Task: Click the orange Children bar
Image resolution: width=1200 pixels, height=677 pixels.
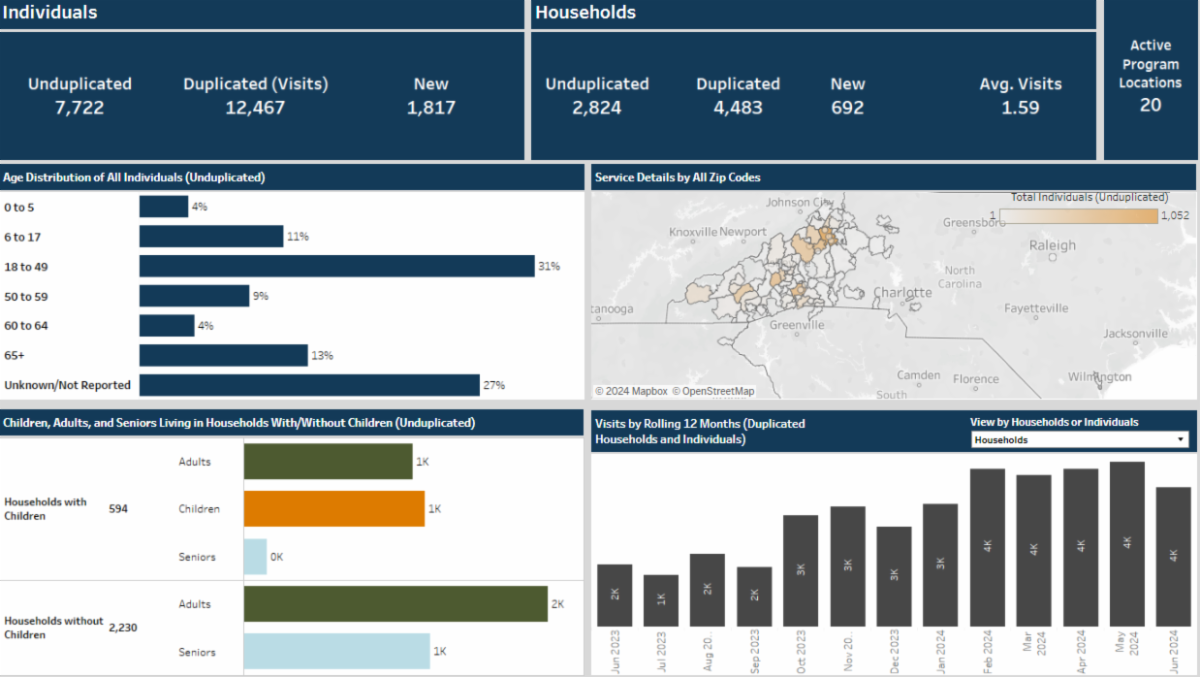Action: [x=334, y=509]
